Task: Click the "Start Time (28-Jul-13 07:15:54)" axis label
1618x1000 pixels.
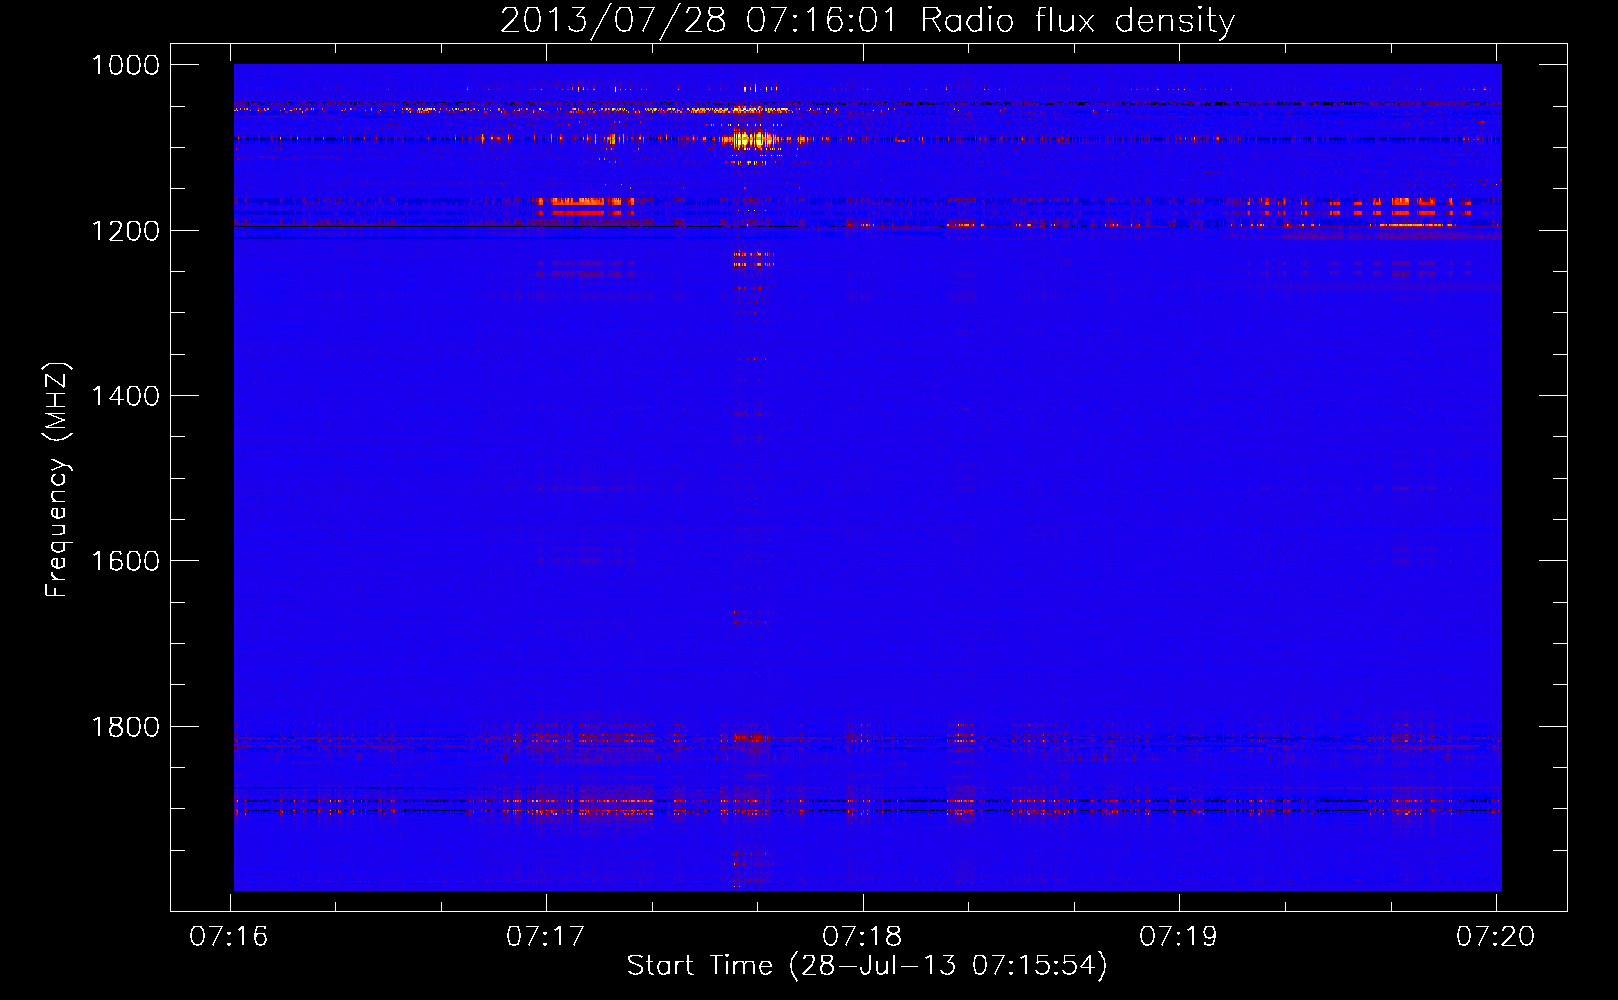Action: [x=867, y=966]
